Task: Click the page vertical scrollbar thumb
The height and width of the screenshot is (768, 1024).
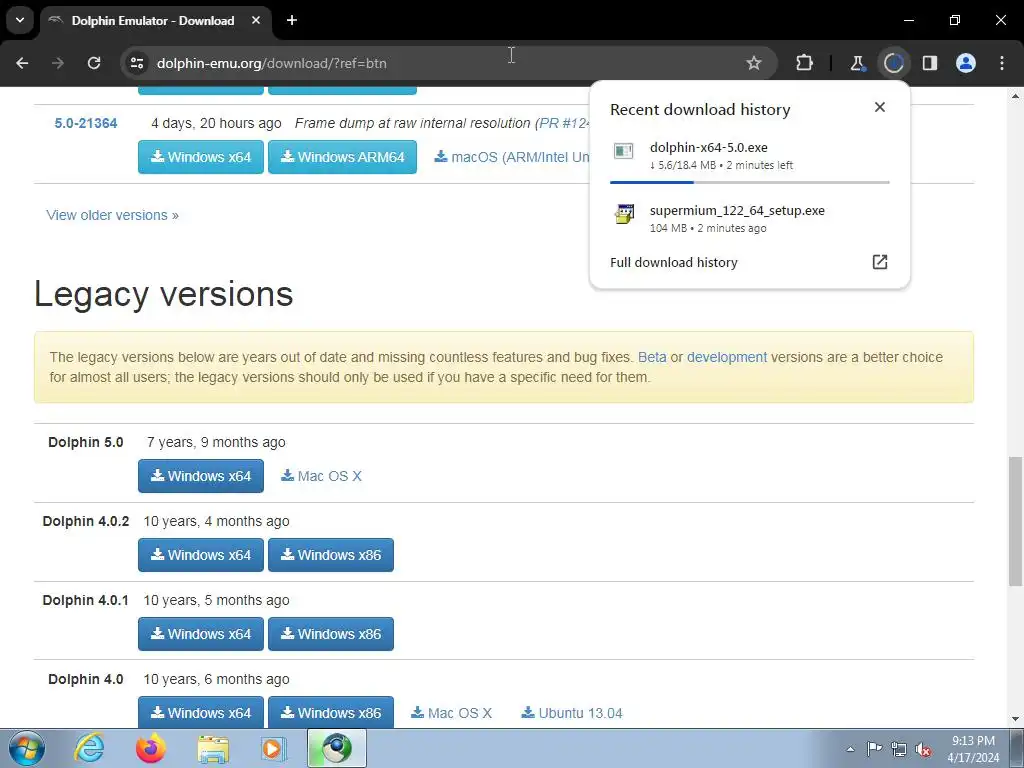Action: click(x=1015, y=521)
